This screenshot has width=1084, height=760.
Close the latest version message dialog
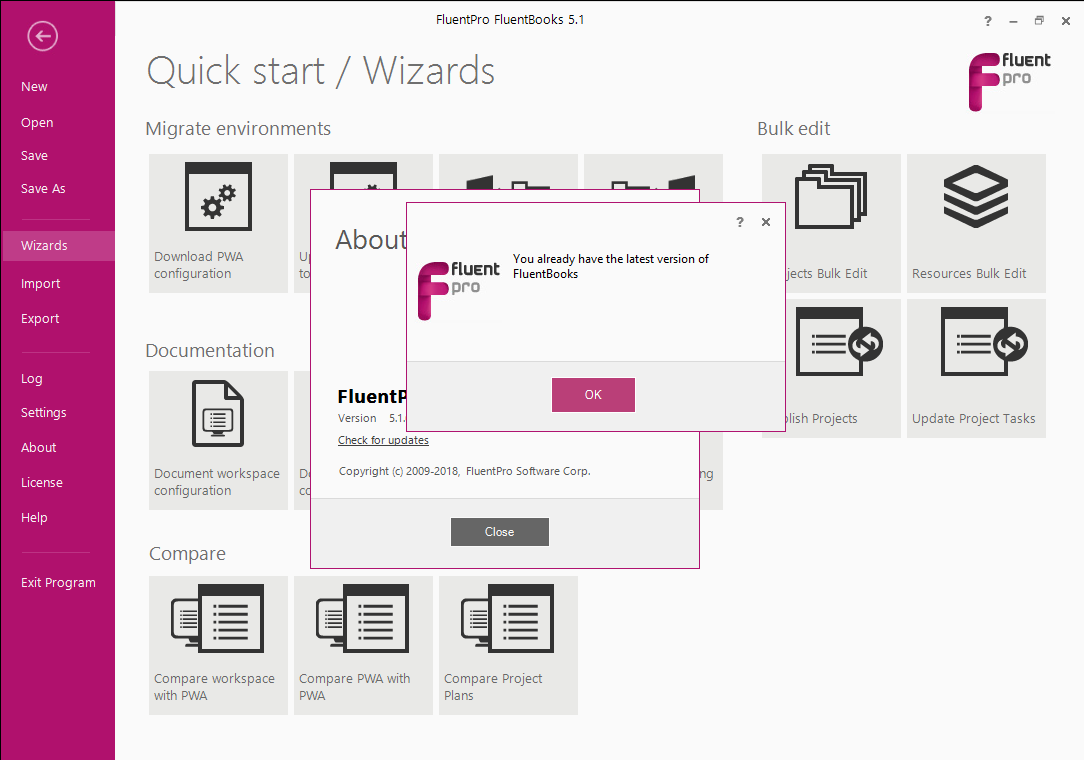pyautogui.click(x=766, y=222)
